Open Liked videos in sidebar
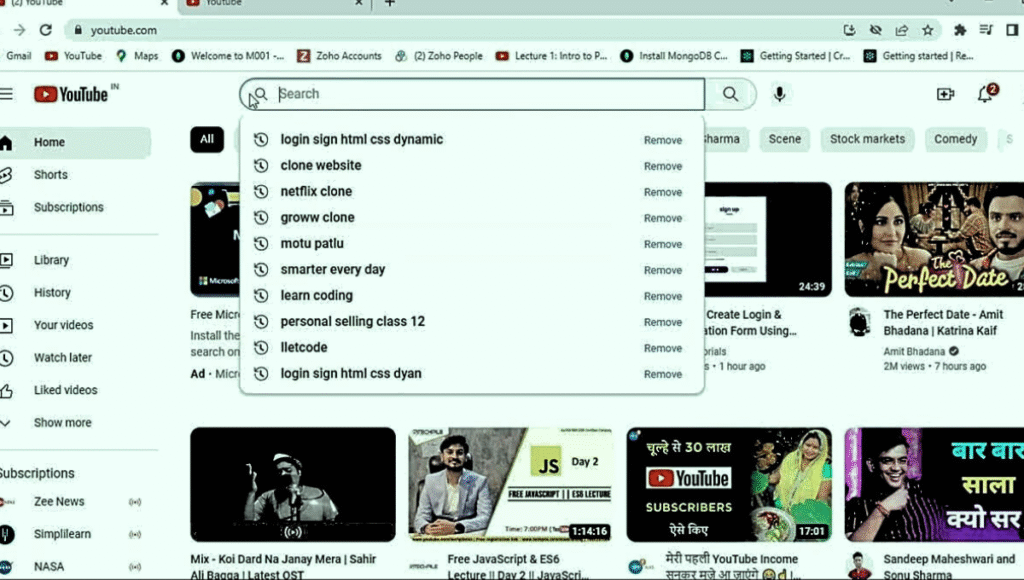1024x580 pixels. (x=65, y=391)
